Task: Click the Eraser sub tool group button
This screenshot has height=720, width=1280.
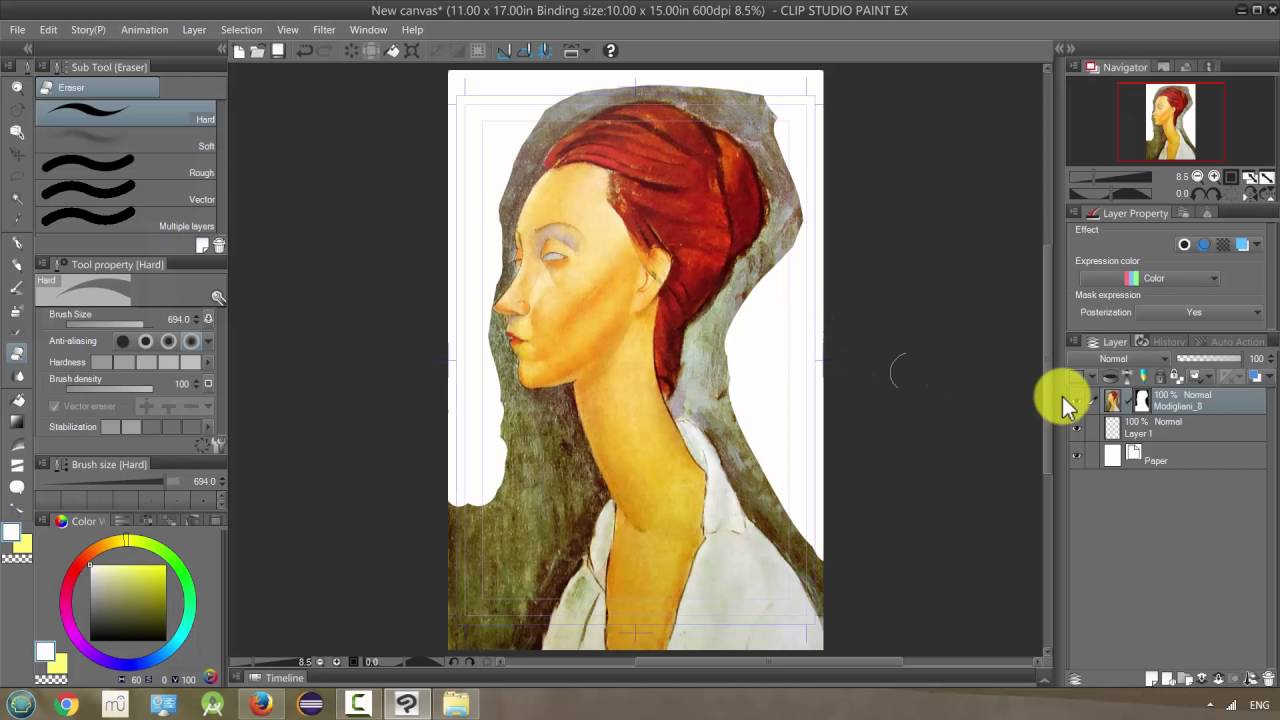Action: click(x=97, y=87)
